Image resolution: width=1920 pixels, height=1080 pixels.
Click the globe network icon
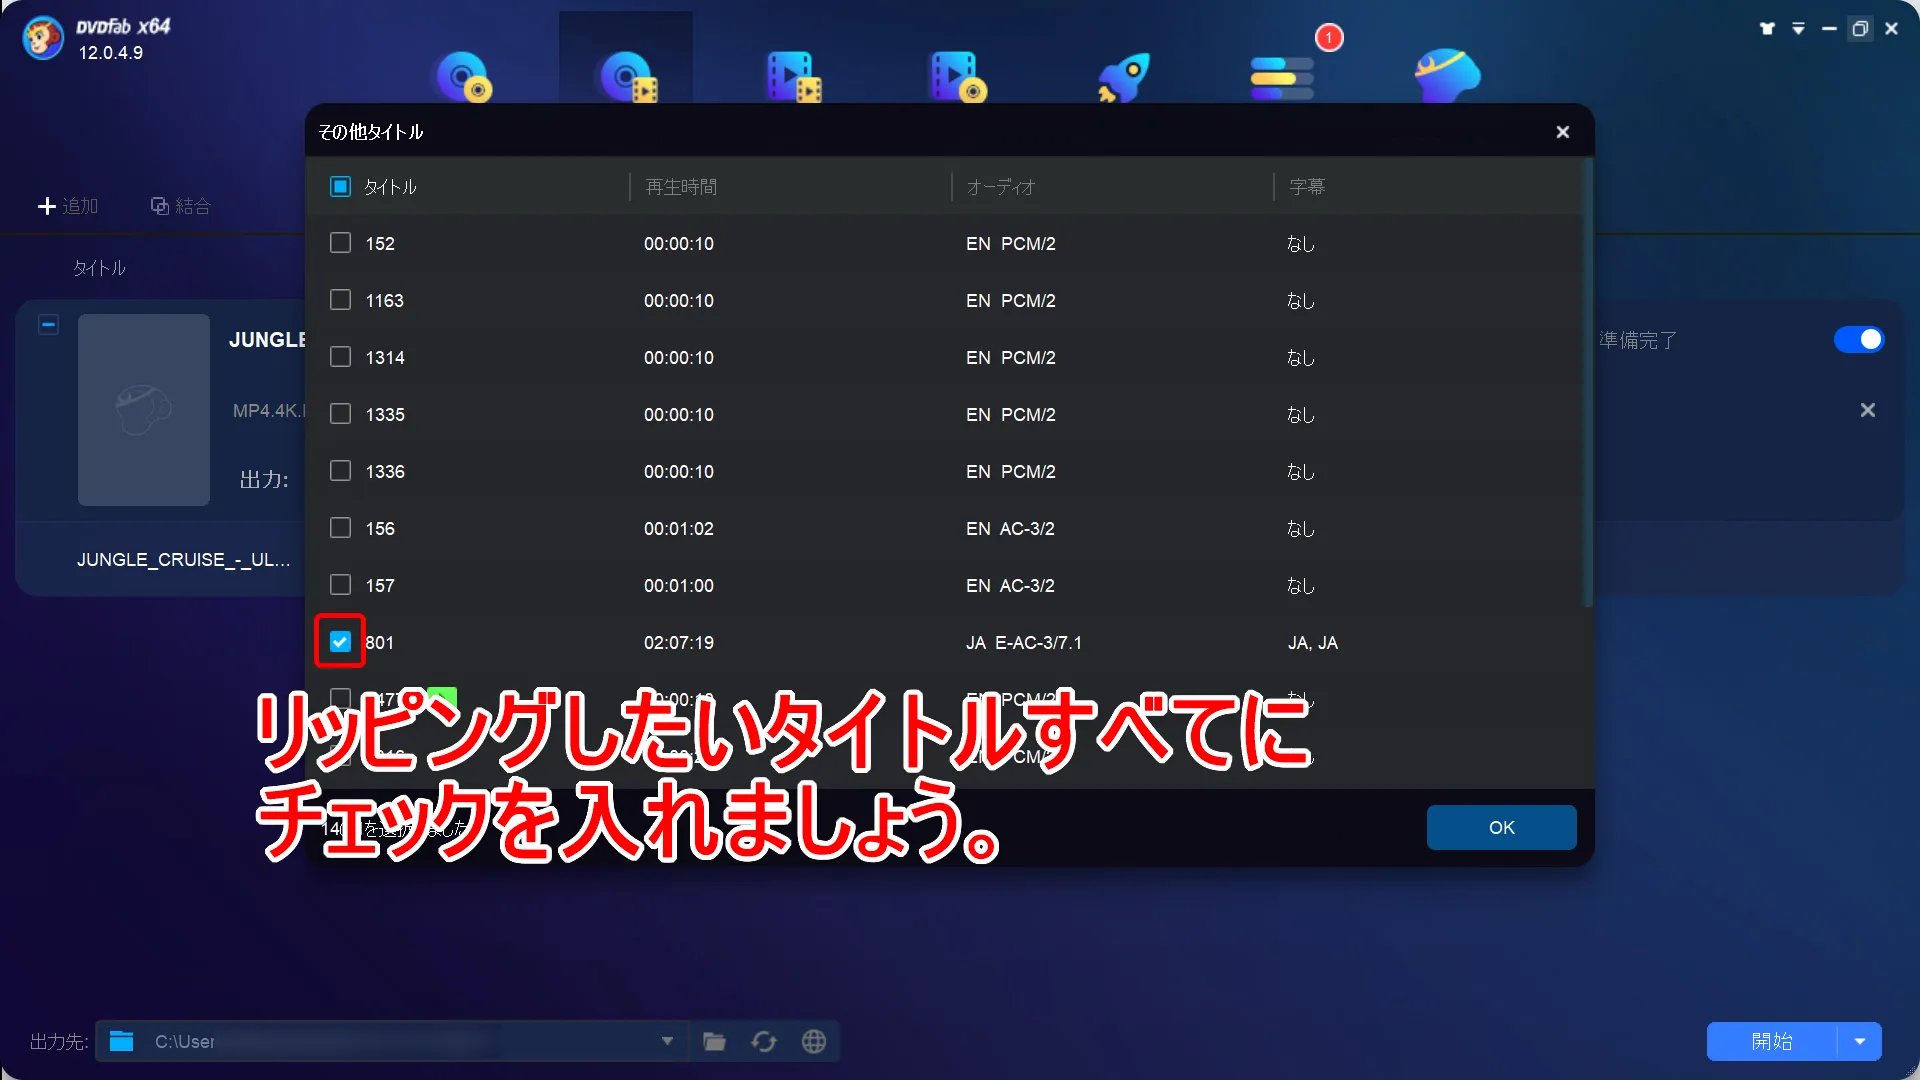click(814, 1042)
